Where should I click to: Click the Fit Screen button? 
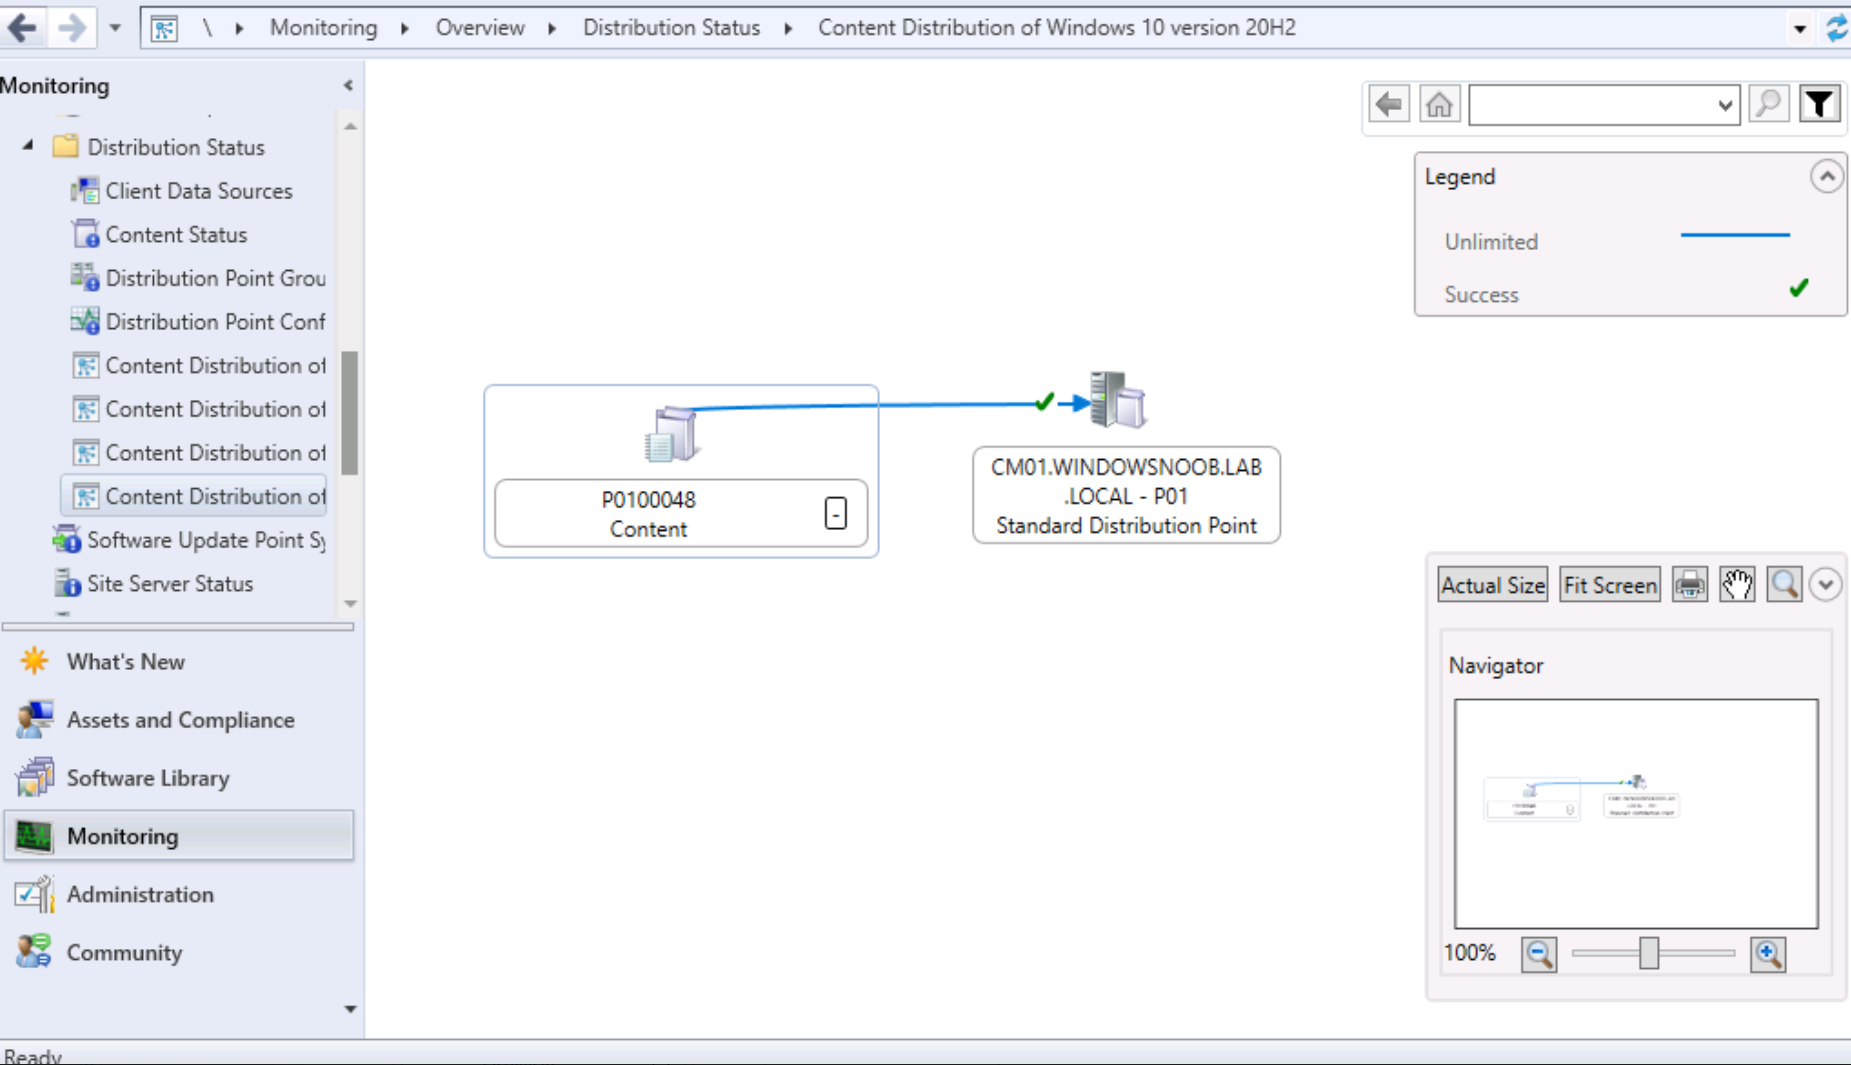point(1609,585)
